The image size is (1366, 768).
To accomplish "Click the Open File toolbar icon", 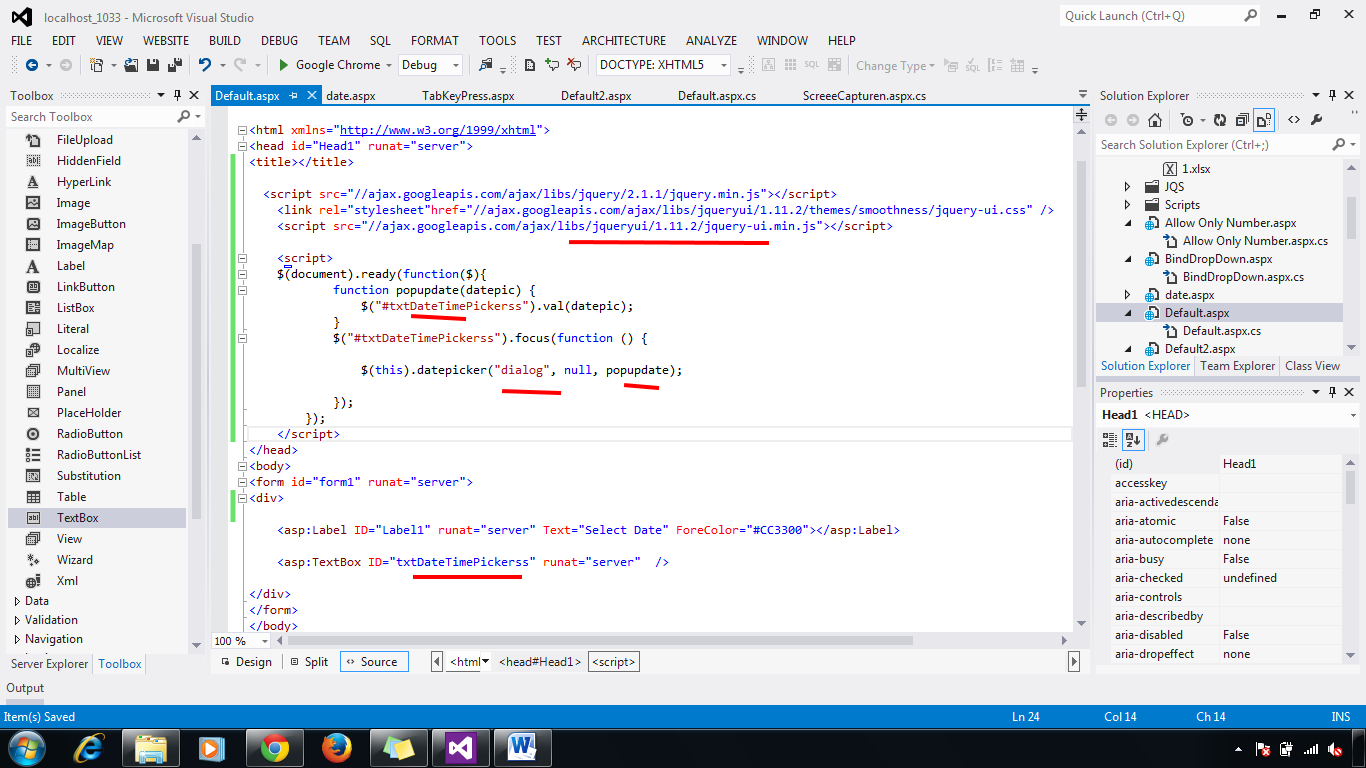I will 131,65.
